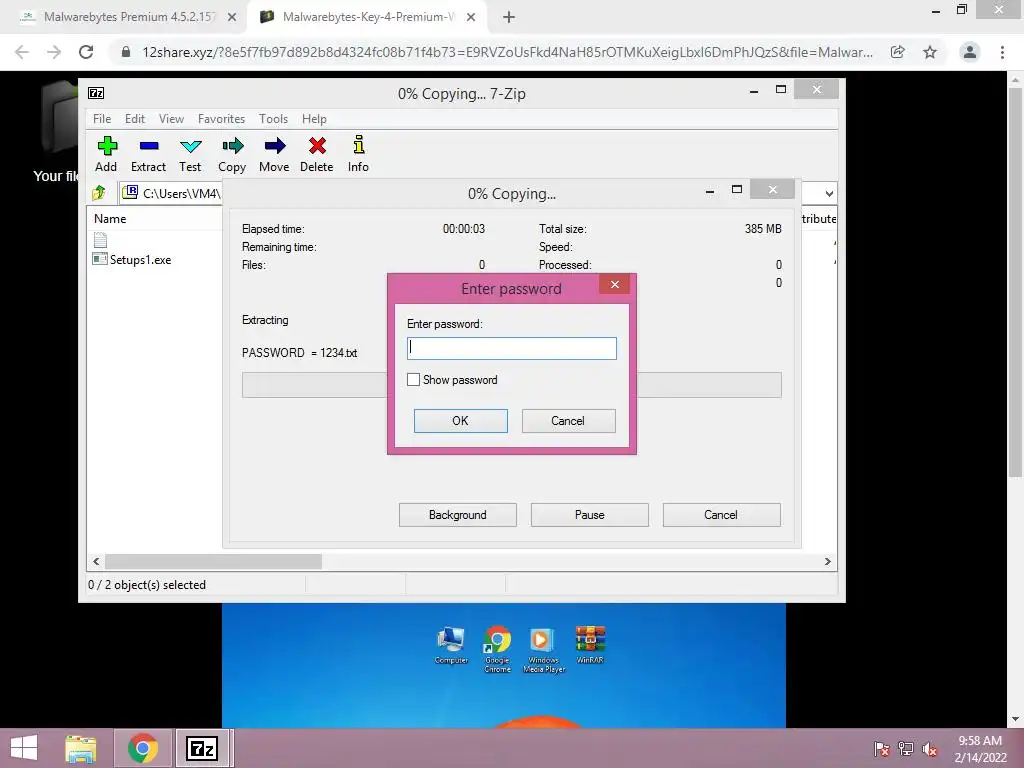Reload the page in Chrome
The width and height of the screenshot is (1024, 768).
click(86, 52)
